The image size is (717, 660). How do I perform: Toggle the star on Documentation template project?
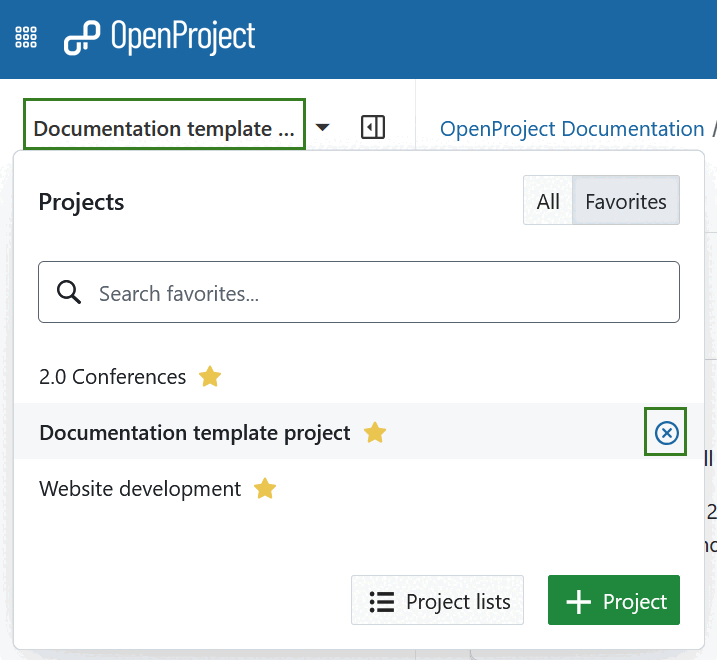click(x=375, y=433)
